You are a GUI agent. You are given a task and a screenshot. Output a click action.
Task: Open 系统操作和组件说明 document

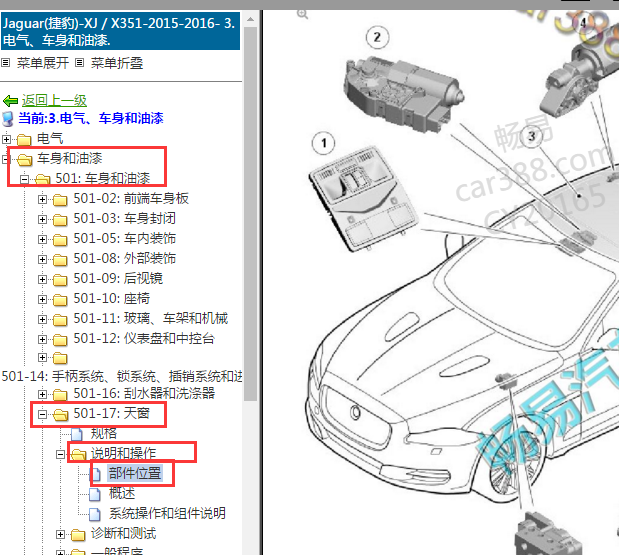pos(167,513)
